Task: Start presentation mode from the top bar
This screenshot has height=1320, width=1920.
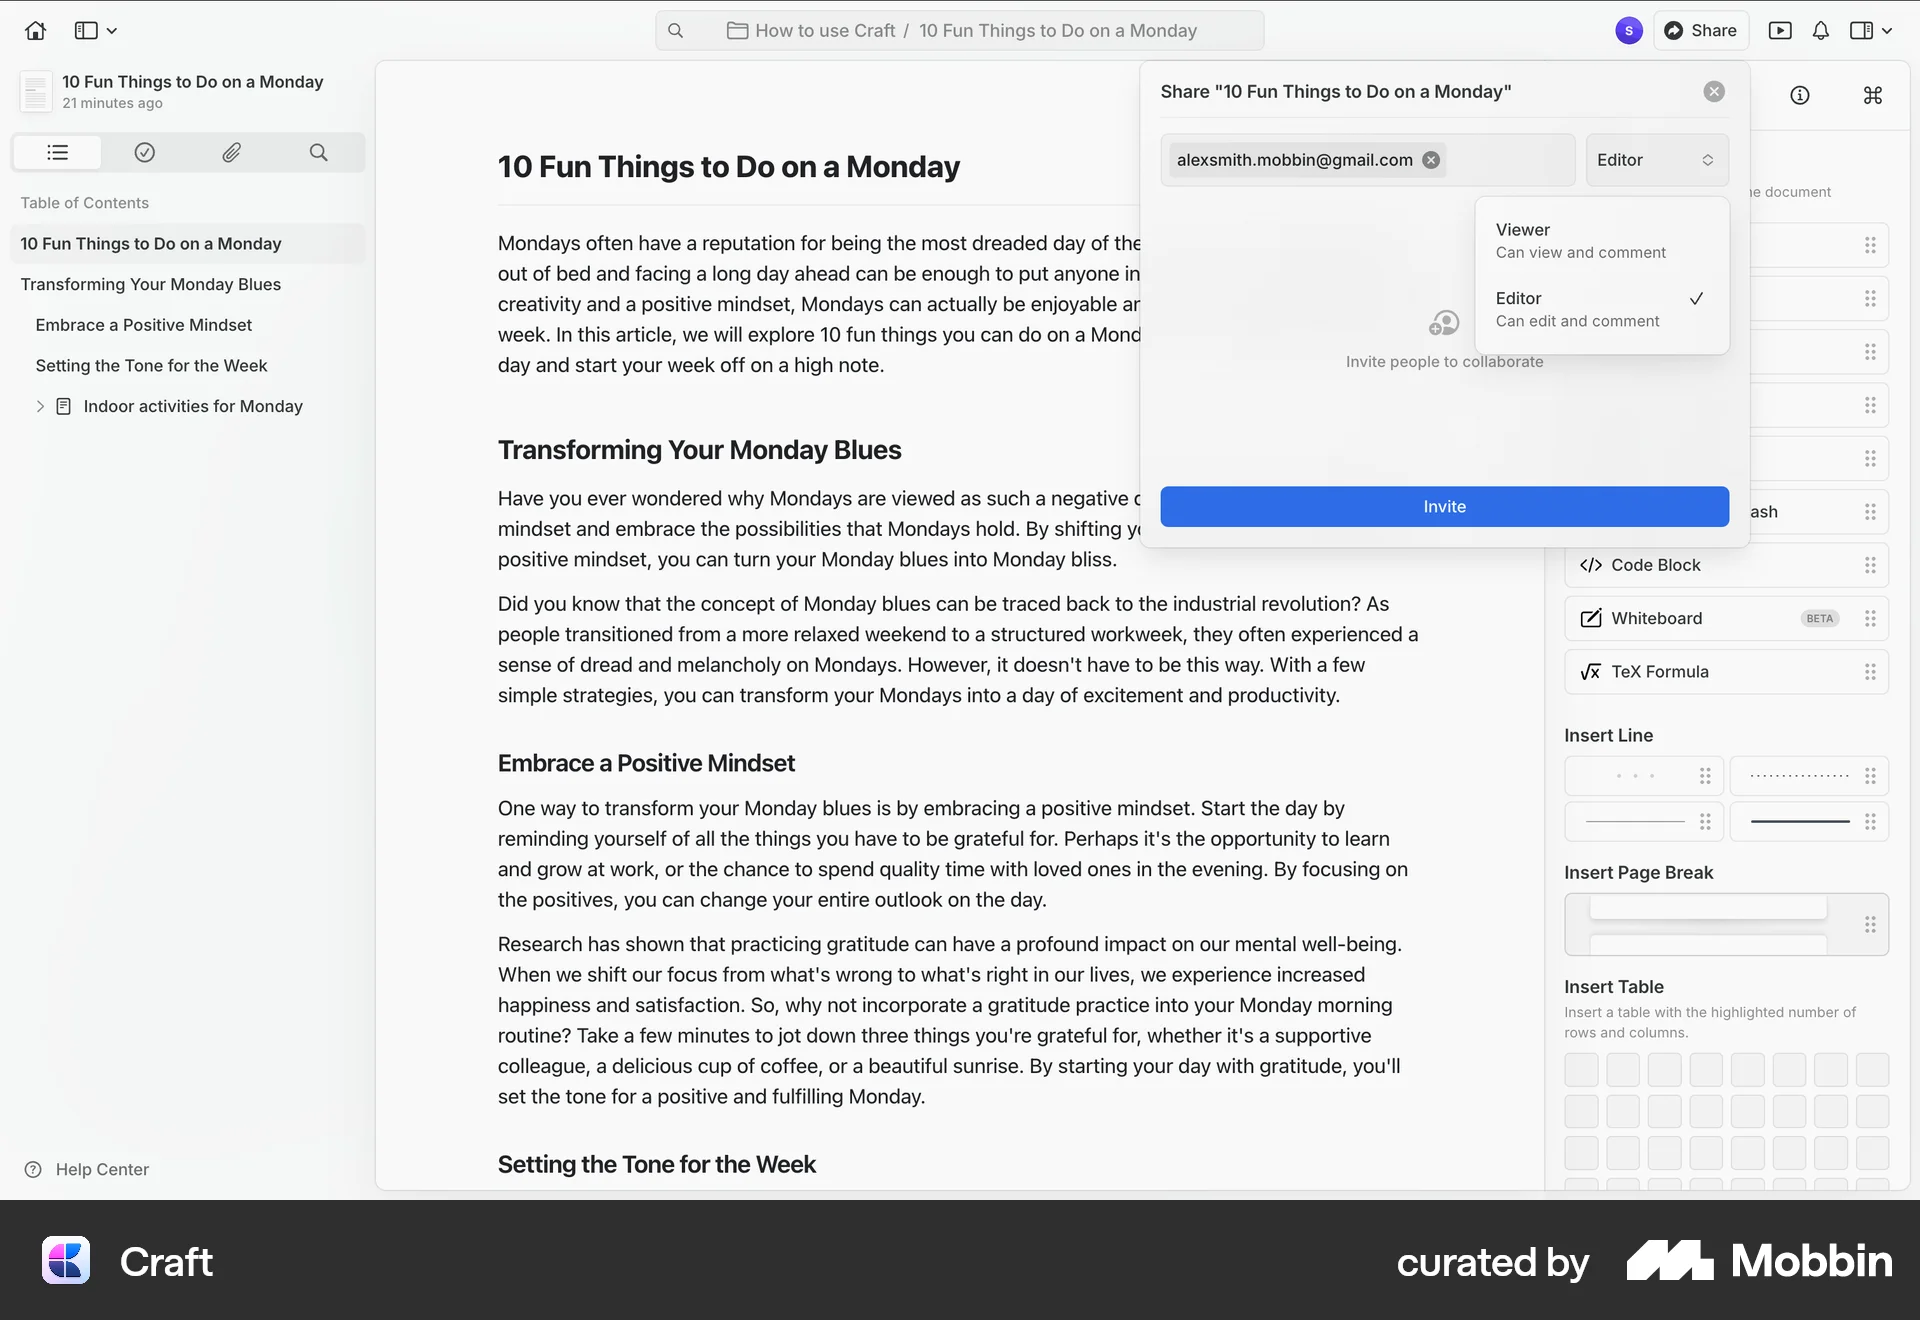Action: pyautogui.click(x=1780, y=30)
